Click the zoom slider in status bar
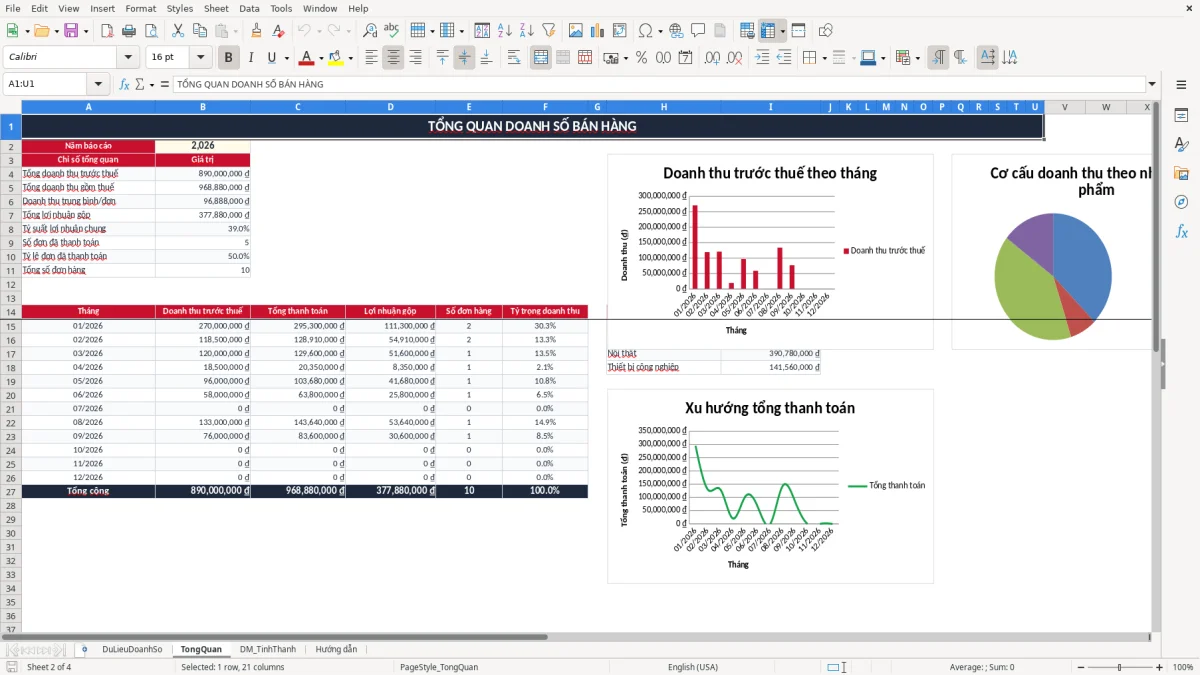 click(x=1119, y=667)
